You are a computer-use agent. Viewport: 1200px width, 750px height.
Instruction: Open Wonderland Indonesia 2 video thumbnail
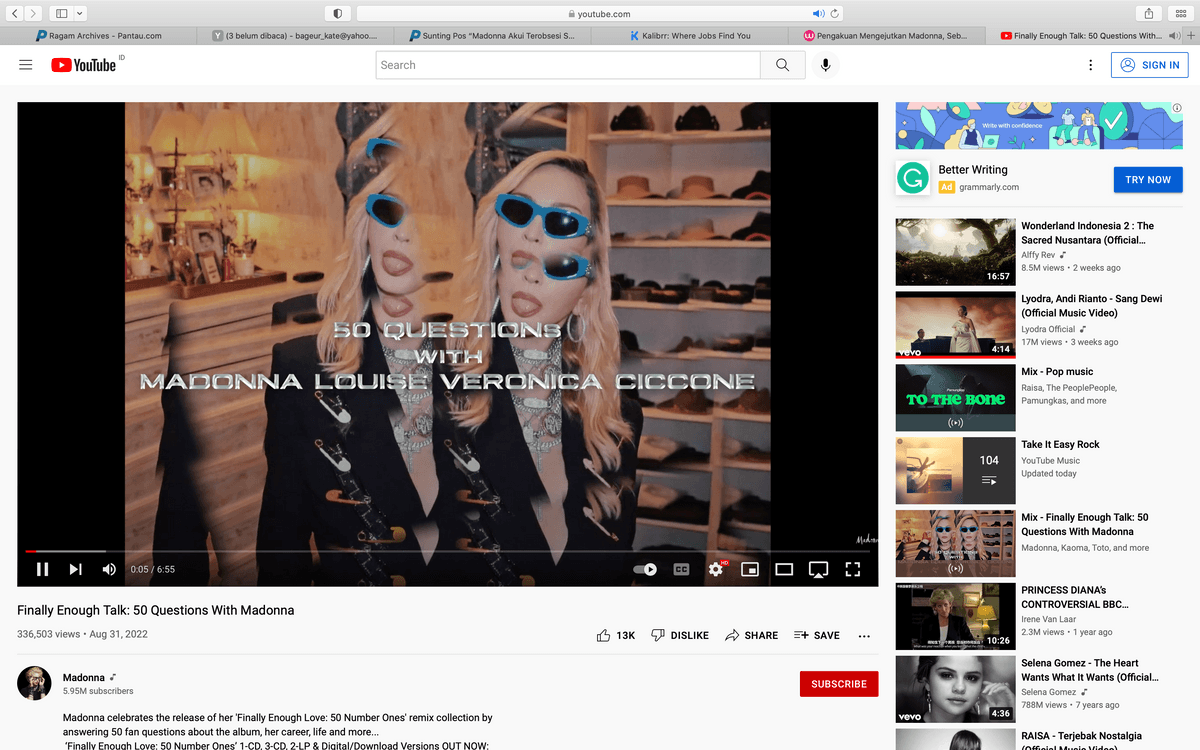point(955,252)
